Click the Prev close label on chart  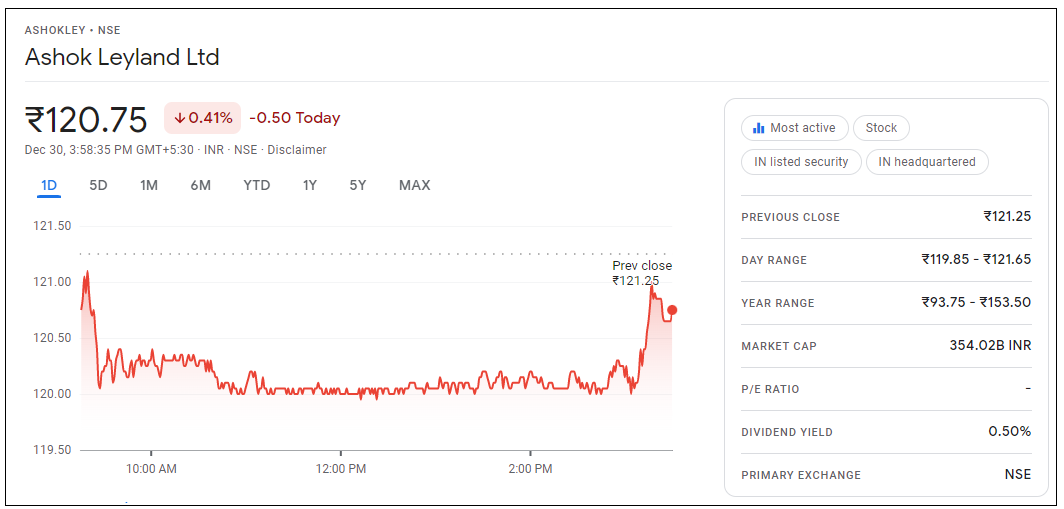point(642,266)
